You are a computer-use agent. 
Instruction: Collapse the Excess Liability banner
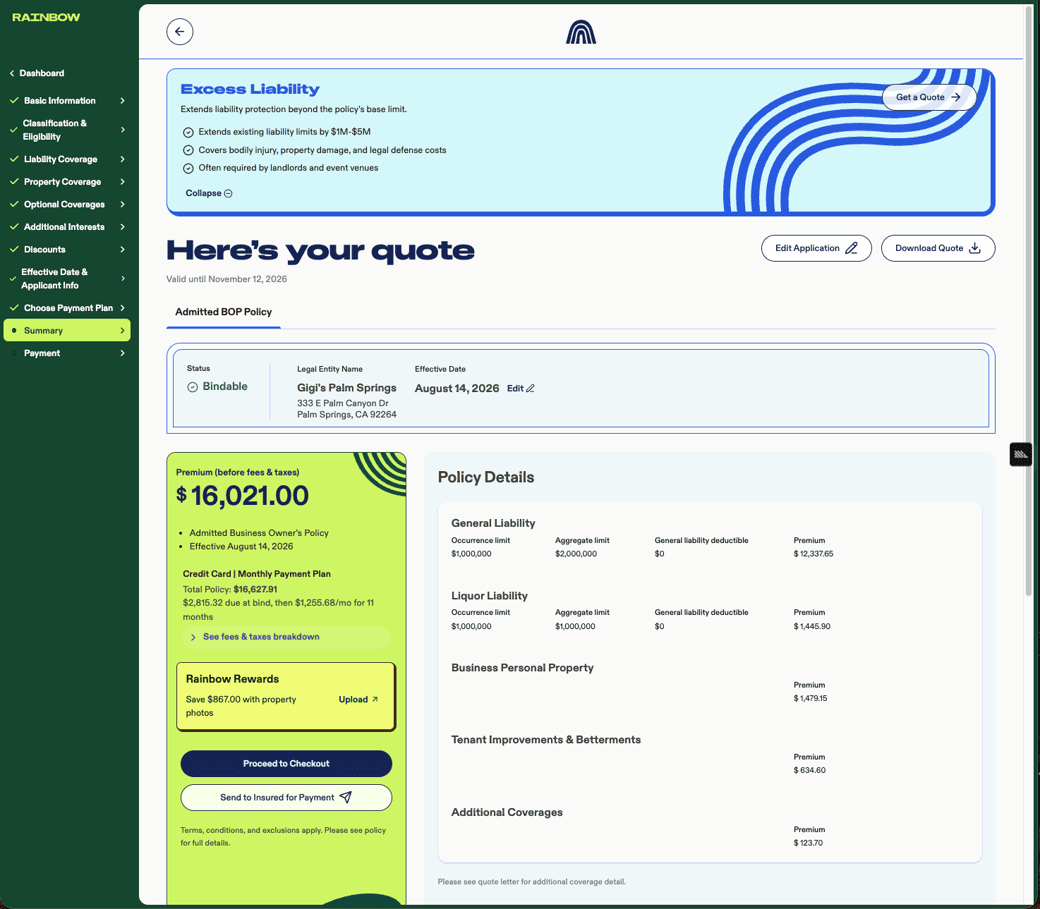[x=209, y=193]
